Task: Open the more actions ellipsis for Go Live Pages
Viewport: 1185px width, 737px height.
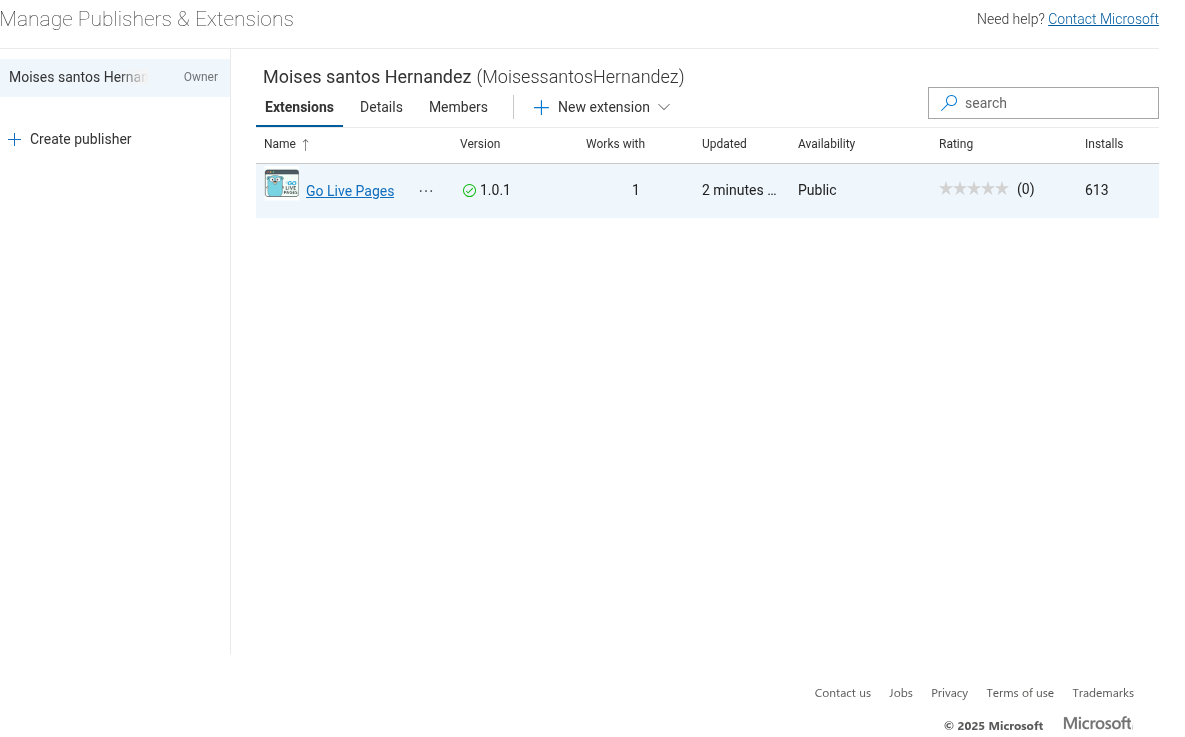Action: point(426,191)
